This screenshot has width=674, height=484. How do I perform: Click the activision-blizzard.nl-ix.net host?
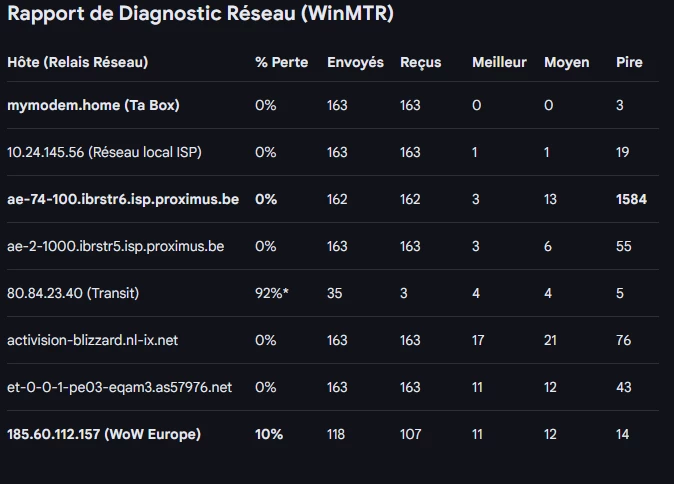pyautogui.click(x=92, y=340)
